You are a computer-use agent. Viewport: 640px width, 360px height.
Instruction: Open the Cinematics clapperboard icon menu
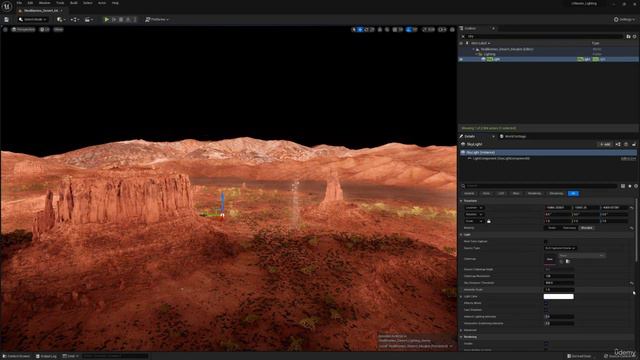pos(88,20)
